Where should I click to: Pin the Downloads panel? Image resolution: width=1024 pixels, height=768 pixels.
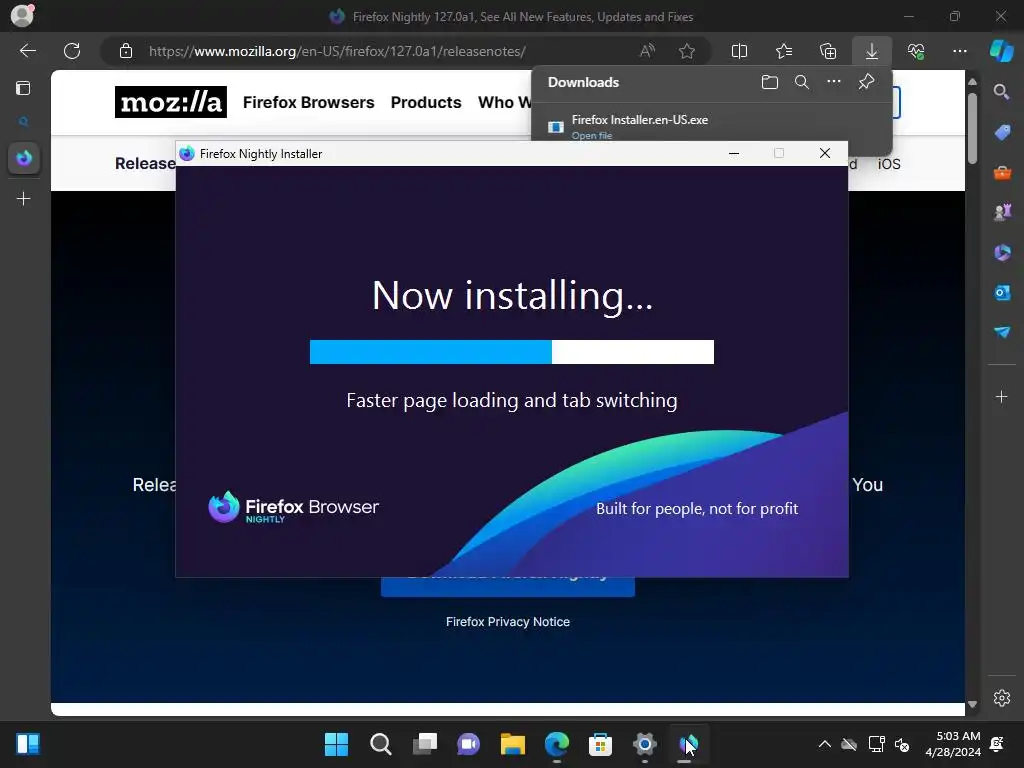(x=866, y=82)
